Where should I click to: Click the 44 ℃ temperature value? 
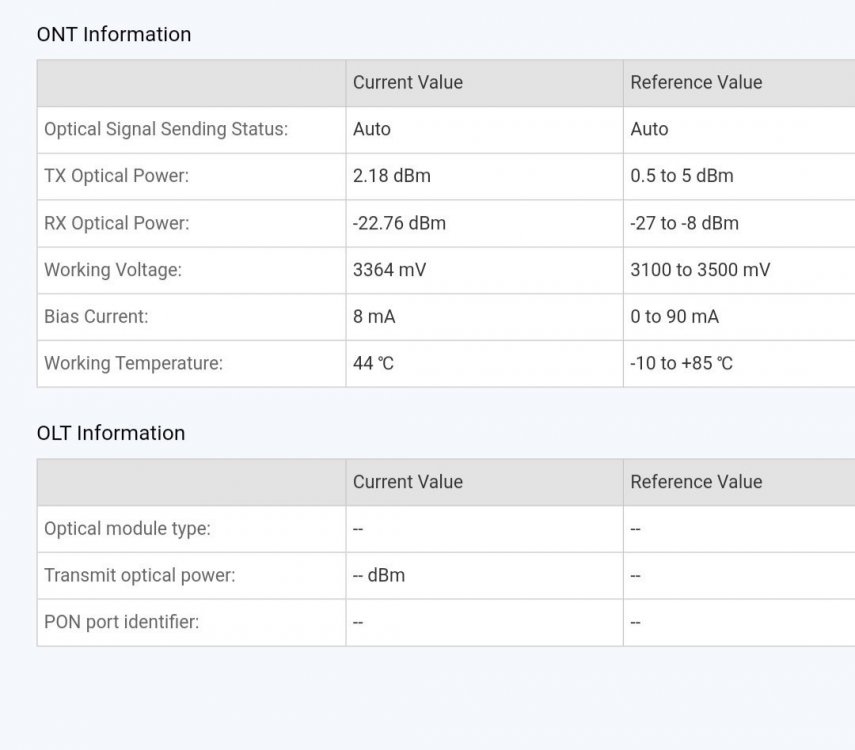(373, 363)
